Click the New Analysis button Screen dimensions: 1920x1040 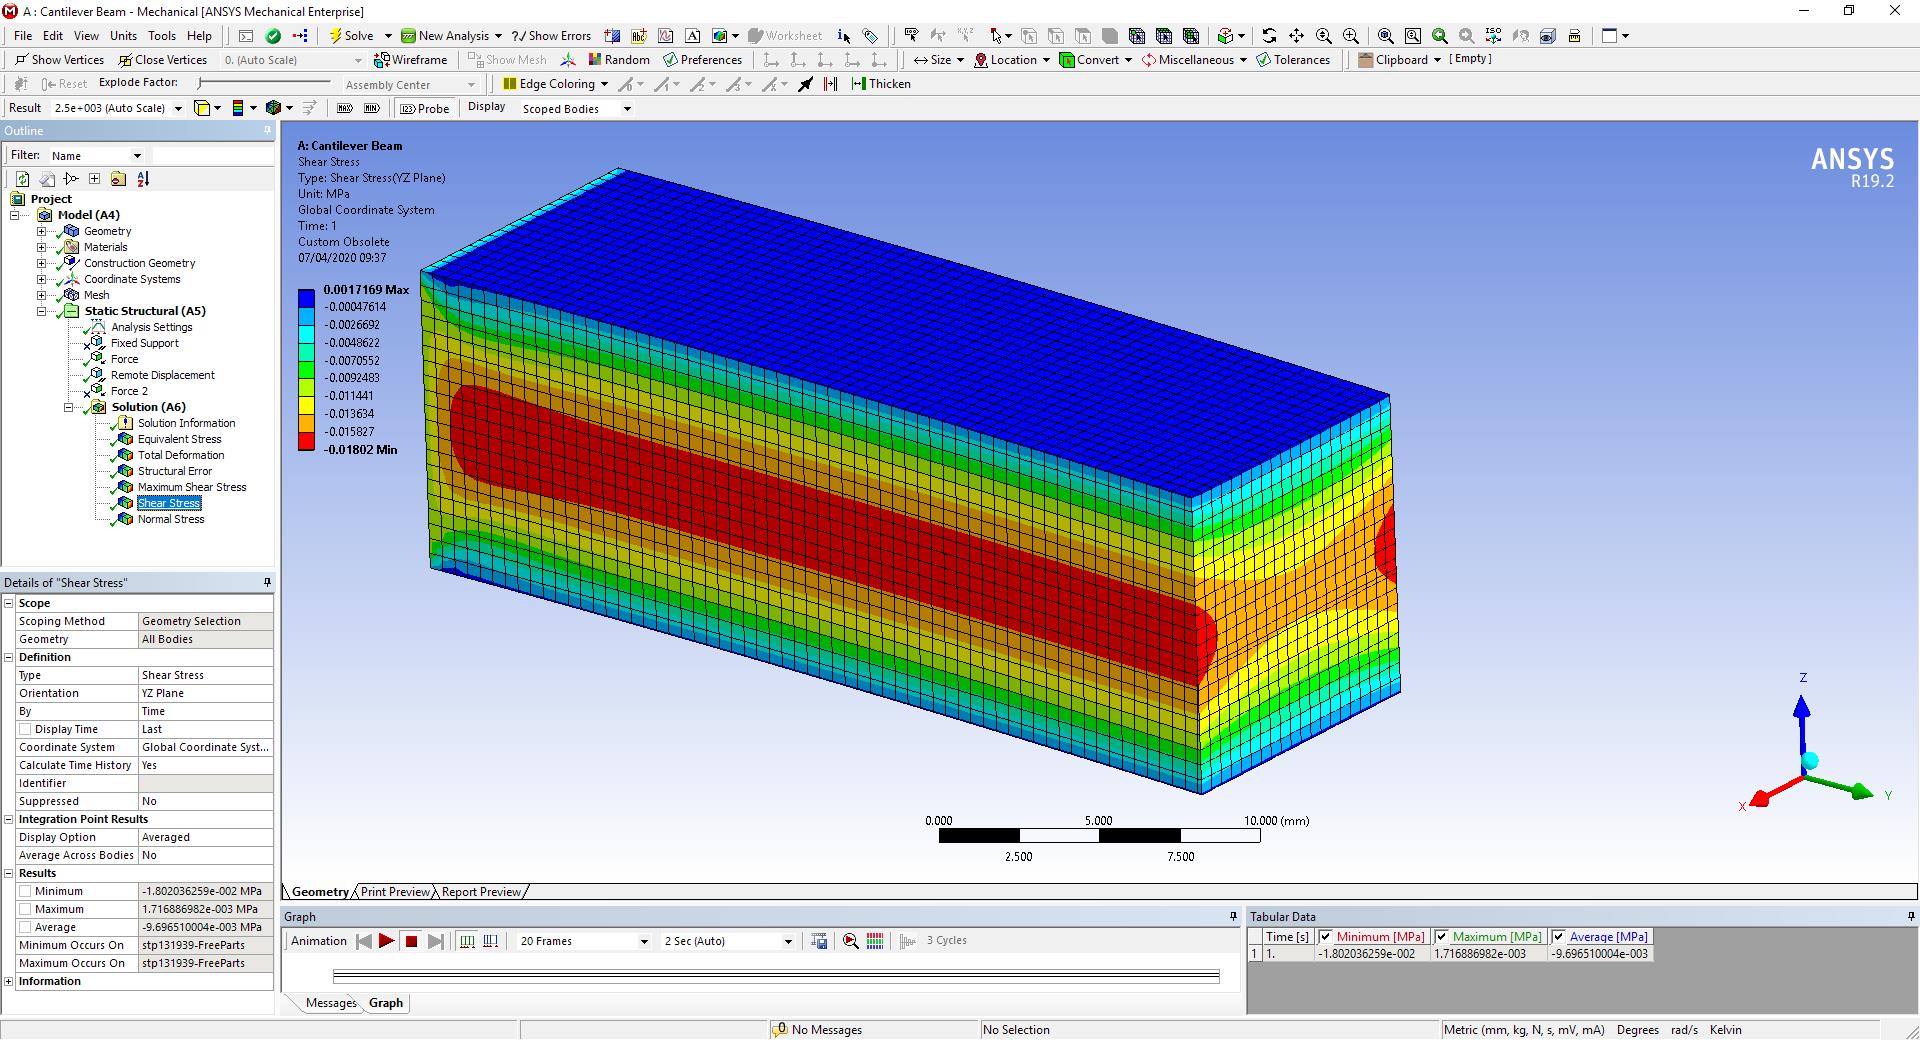[x=451, y=36]
